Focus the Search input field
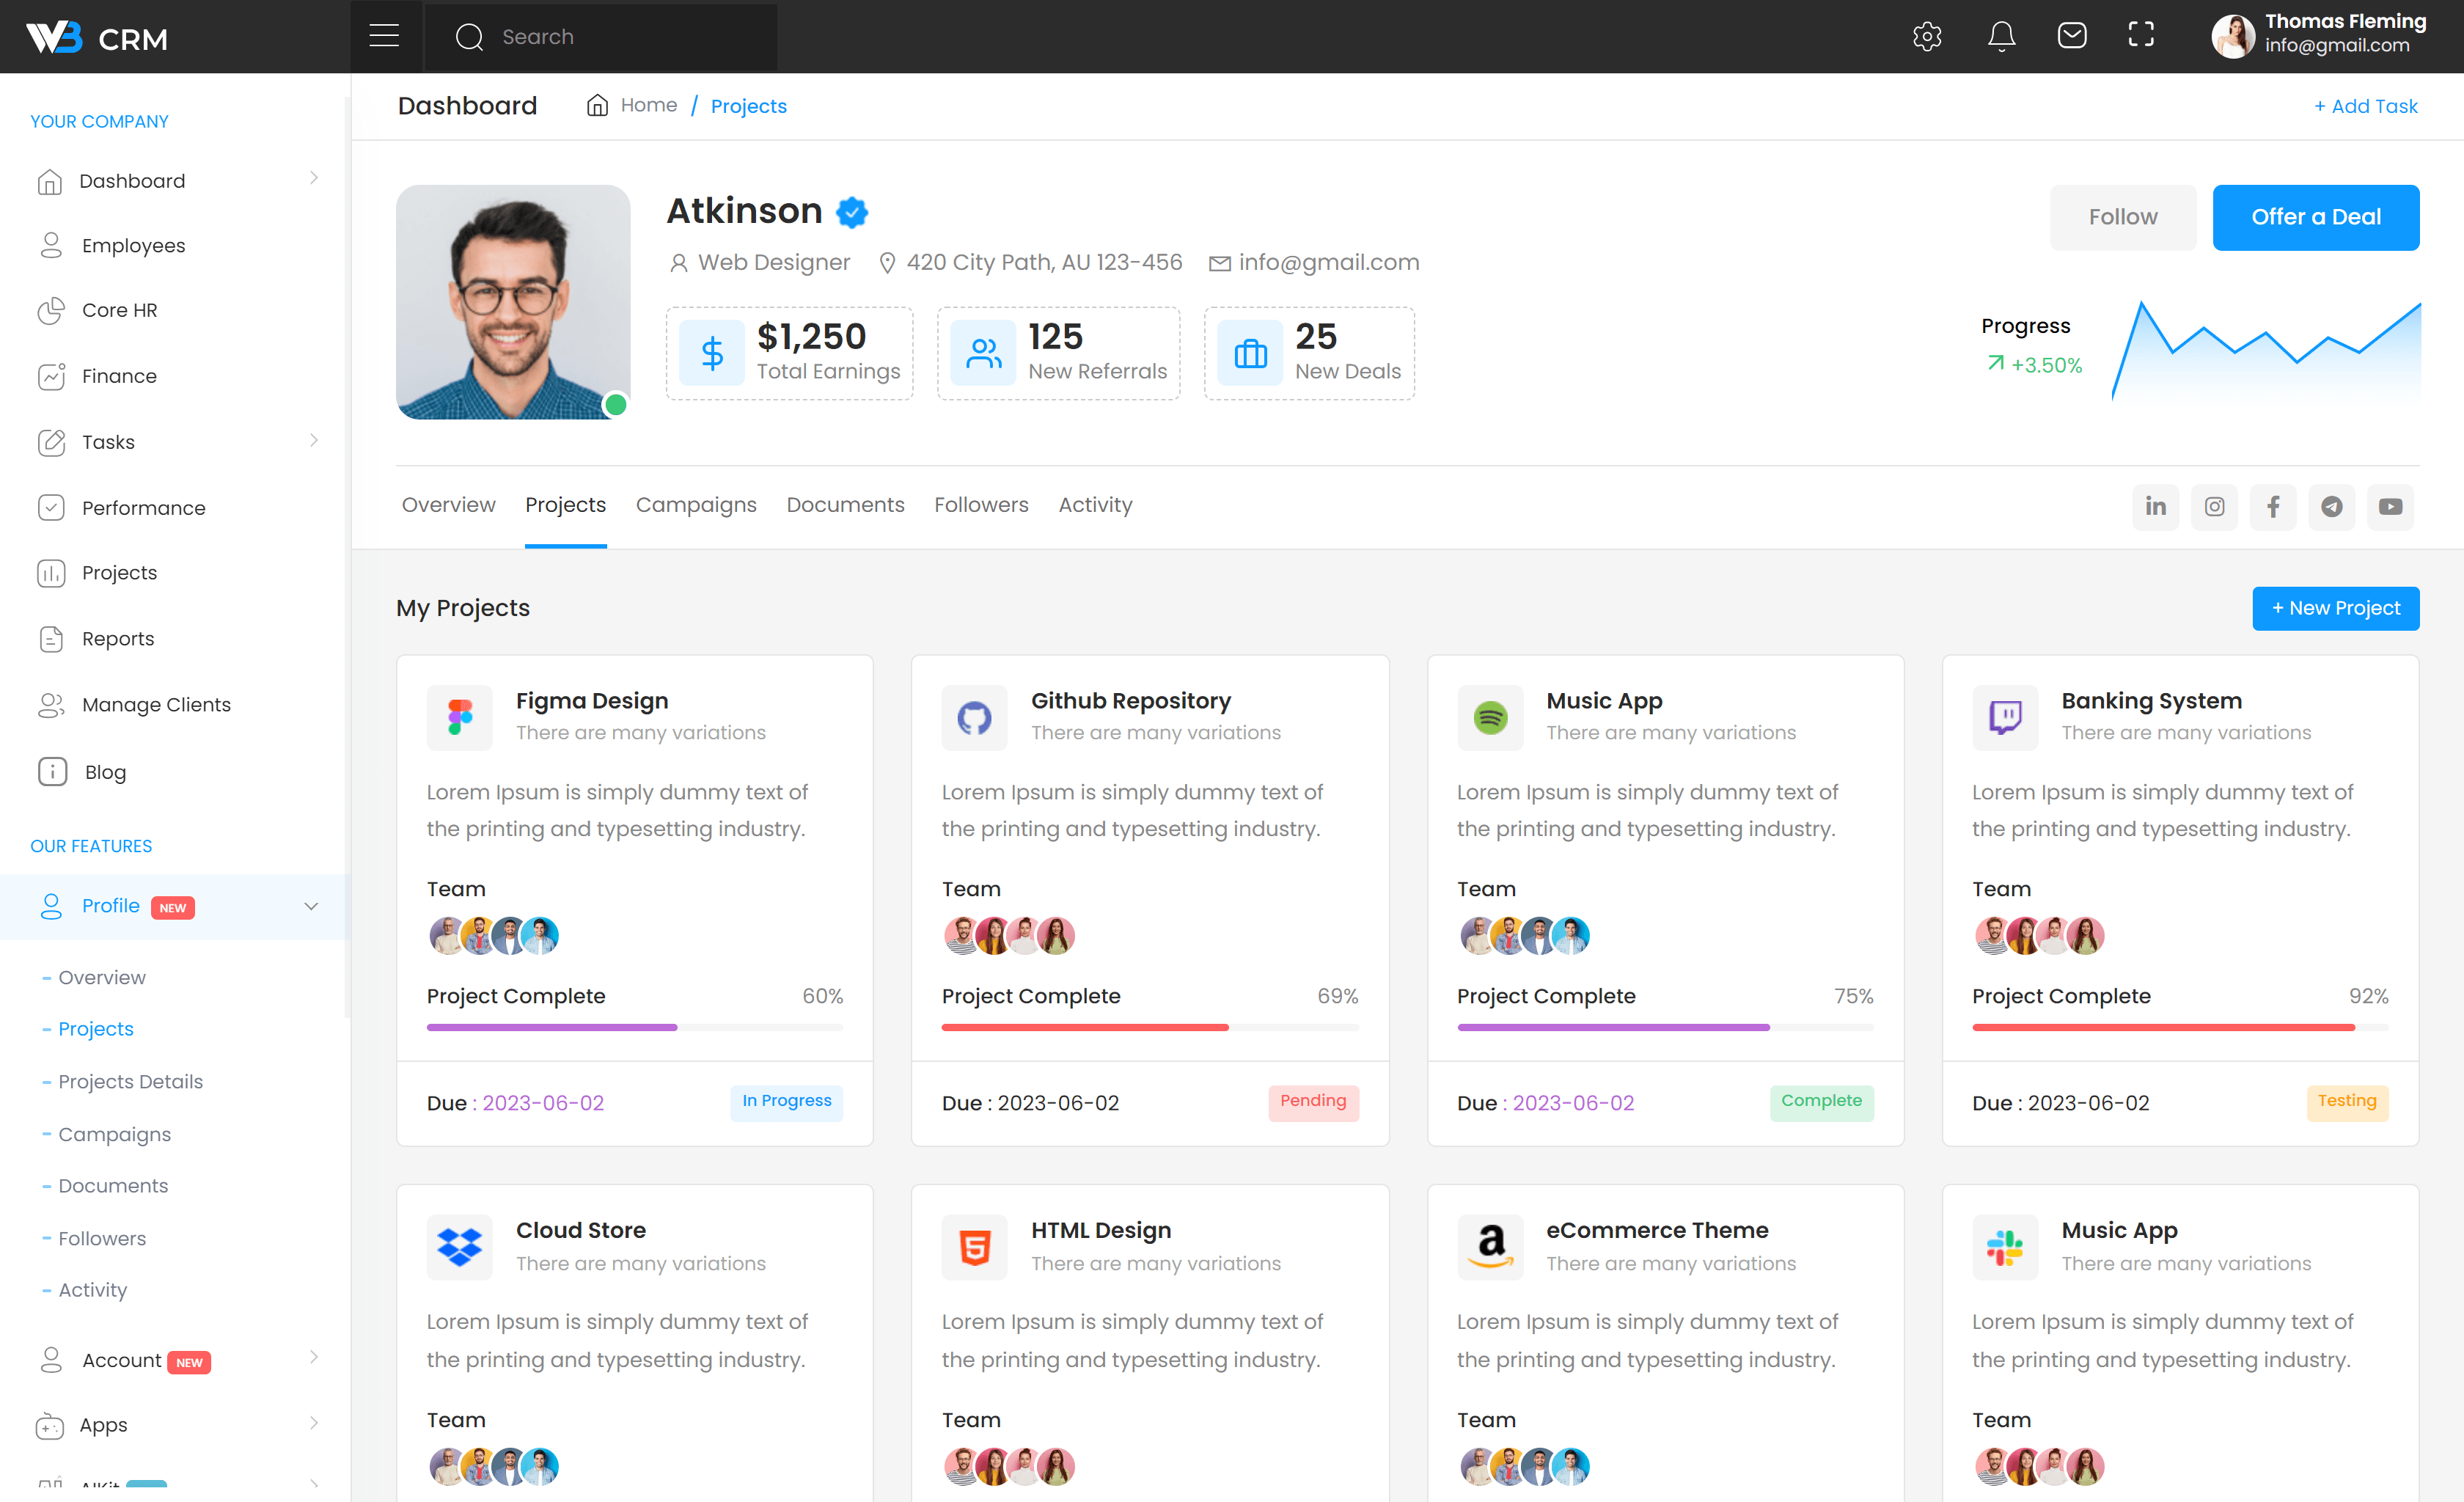The width and height of the screenshot is (2464, 1502). point(602,37)
